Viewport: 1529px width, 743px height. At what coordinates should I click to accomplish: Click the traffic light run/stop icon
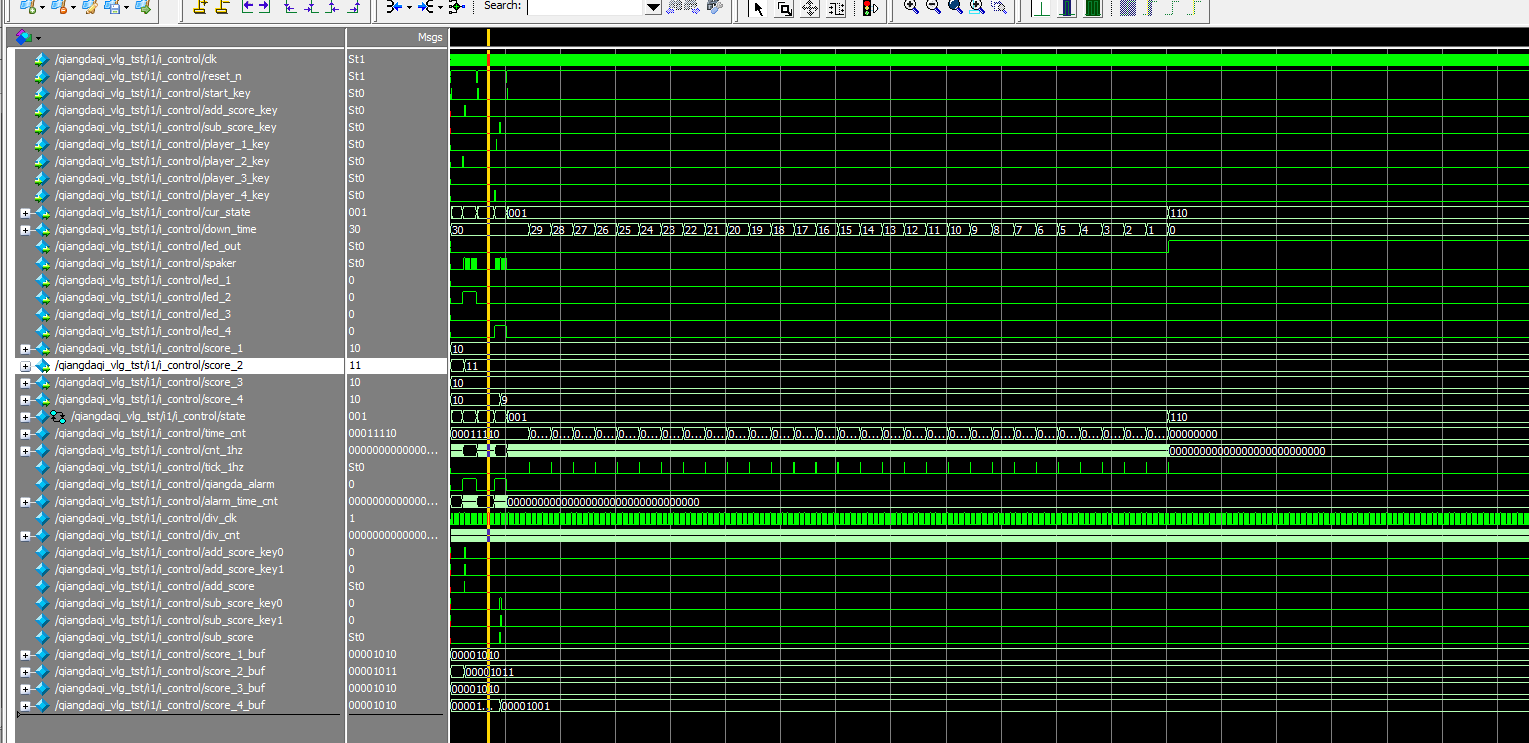(870, 8)
